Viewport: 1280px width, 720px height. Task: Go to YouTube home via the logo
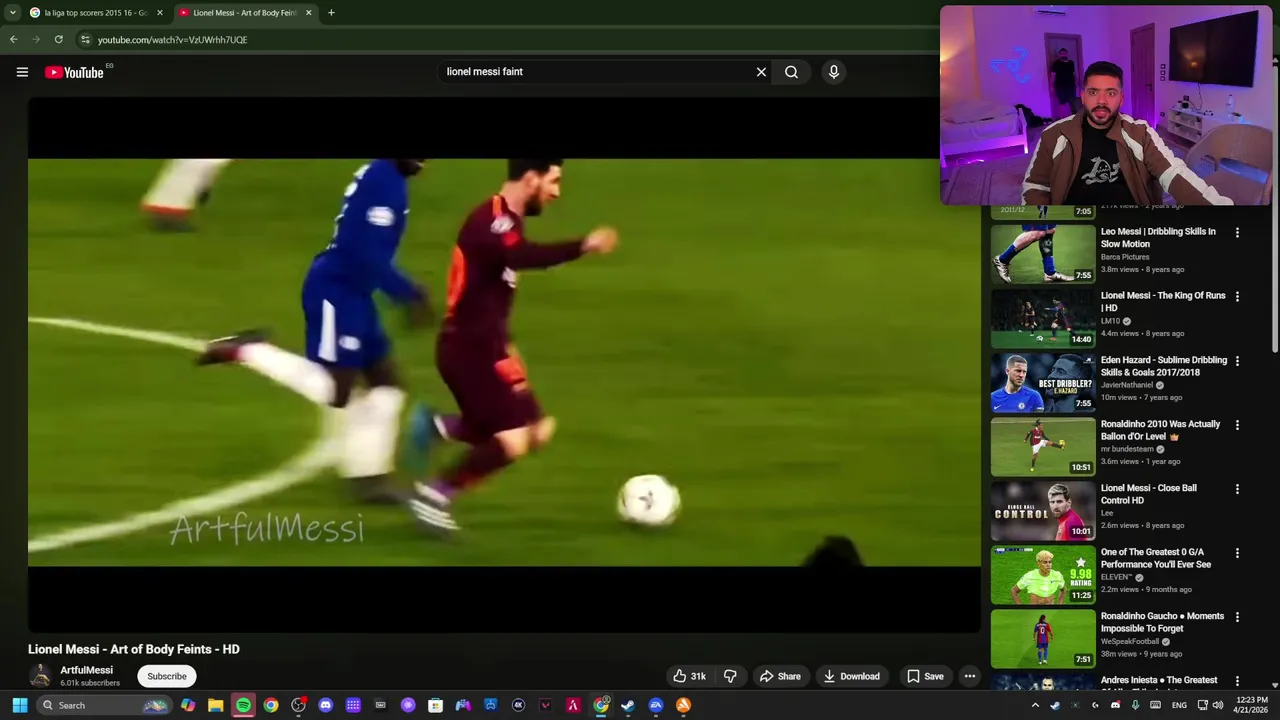coord(74,72)
